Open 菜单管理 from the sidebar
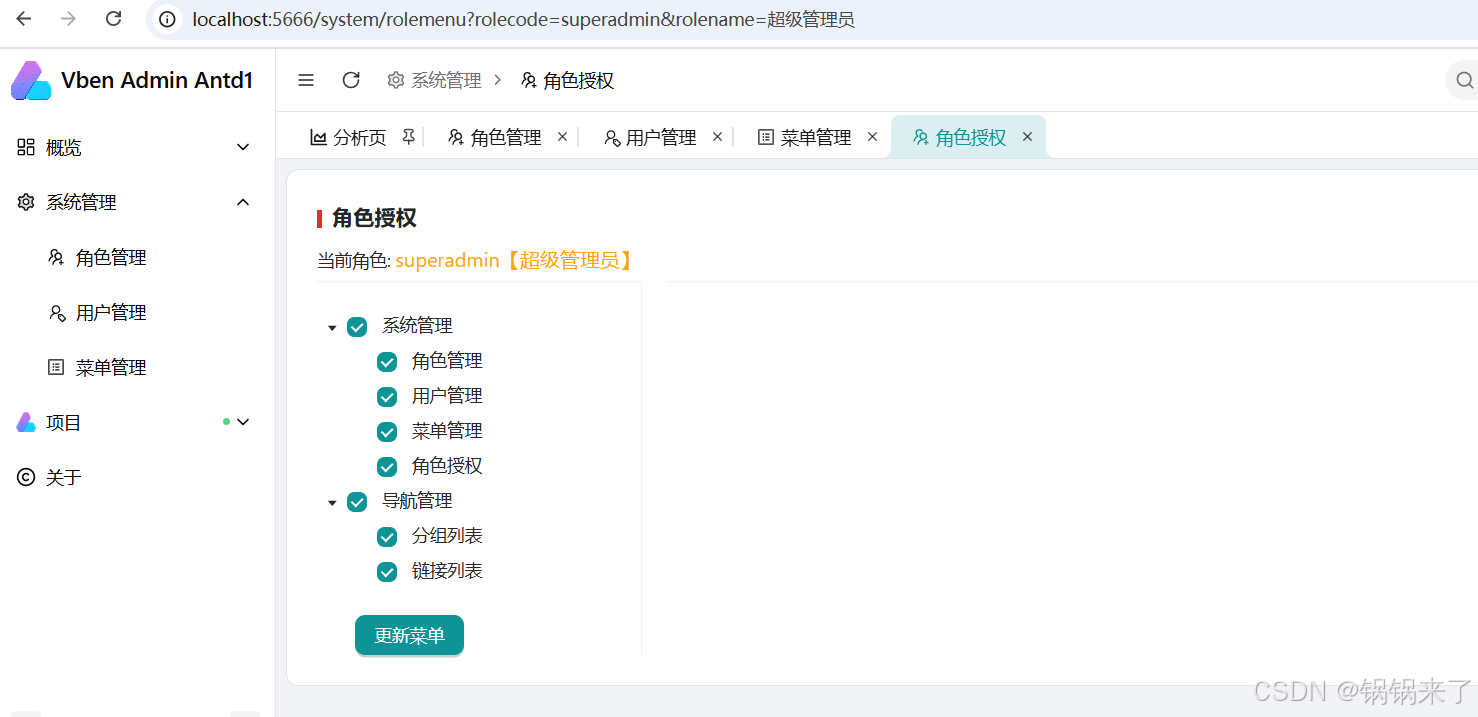1478x717 pixels. 110,366
